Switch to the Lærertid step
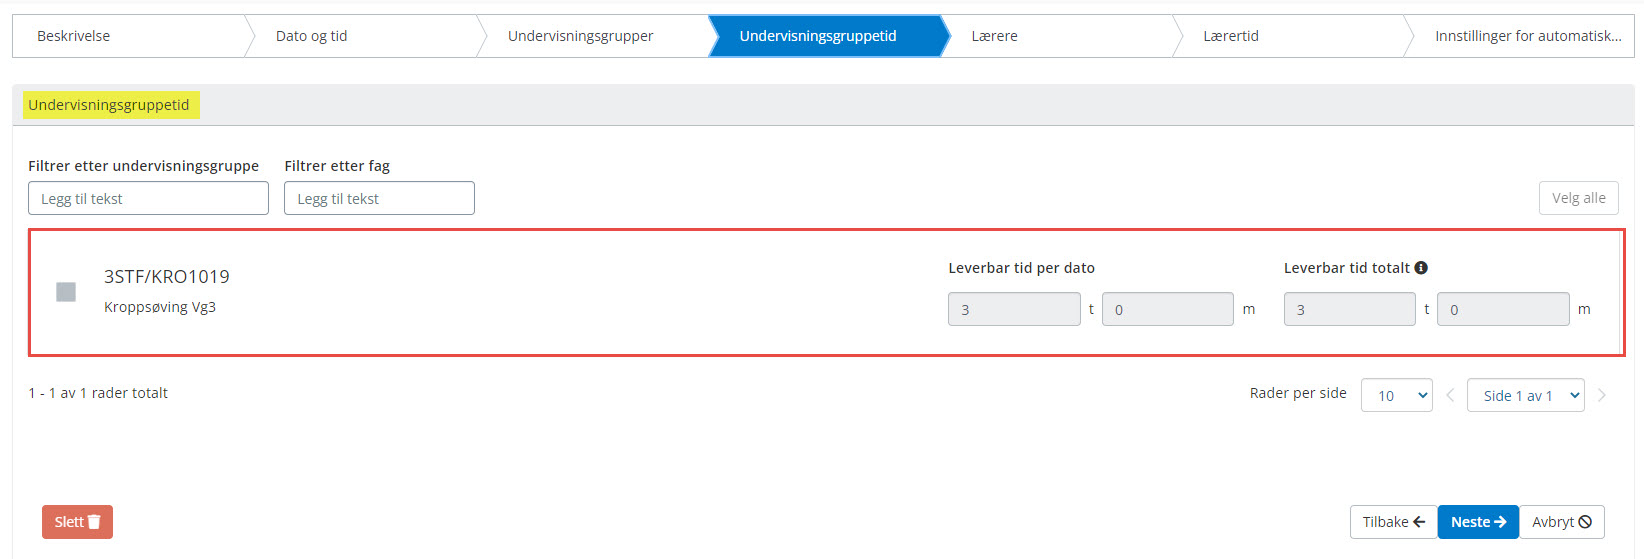1644x559 pixels. (1290, 36)
